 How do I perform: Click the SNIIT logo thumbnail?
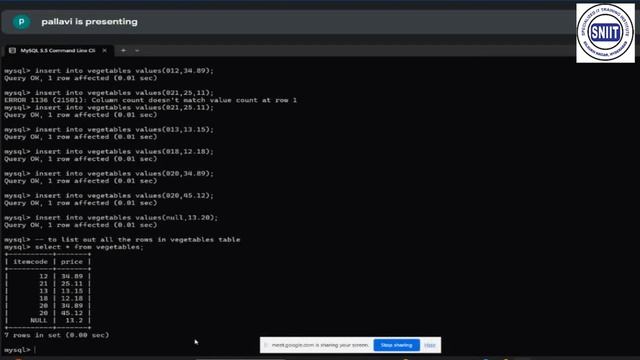(x=605, y=33)
